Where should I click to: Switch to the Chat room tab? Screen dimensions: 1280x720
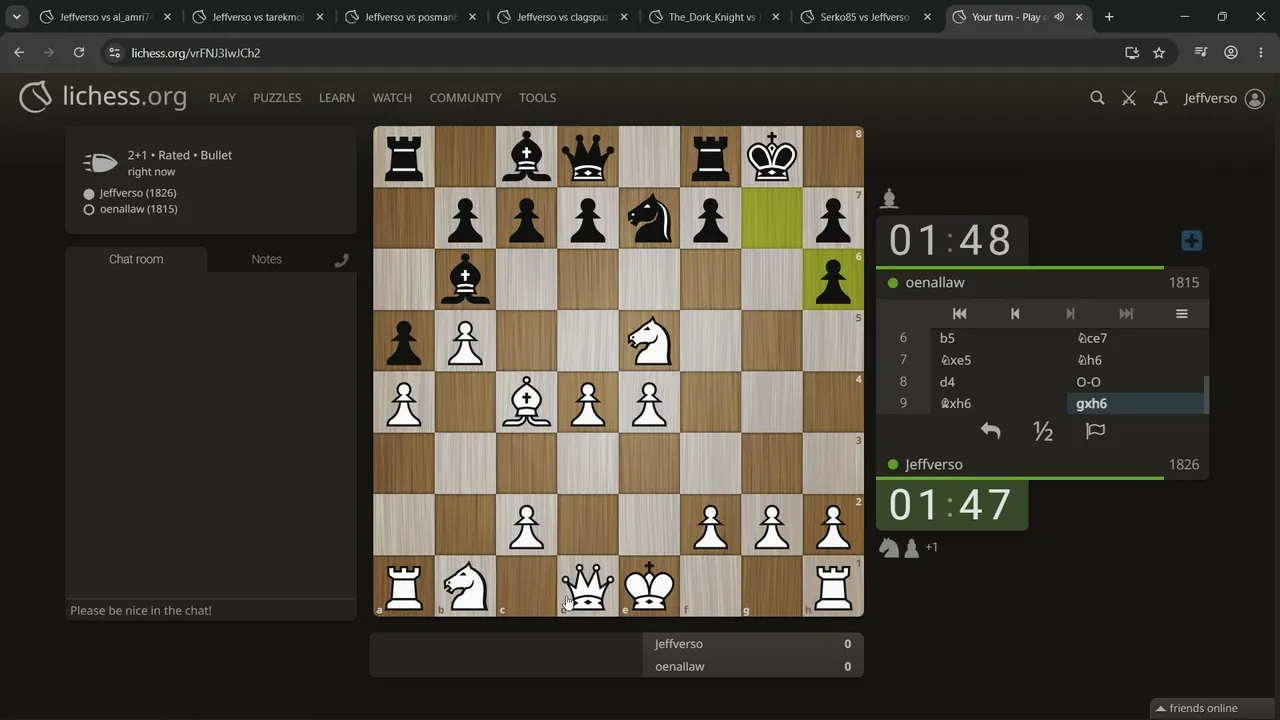click(x=136, y=259)
